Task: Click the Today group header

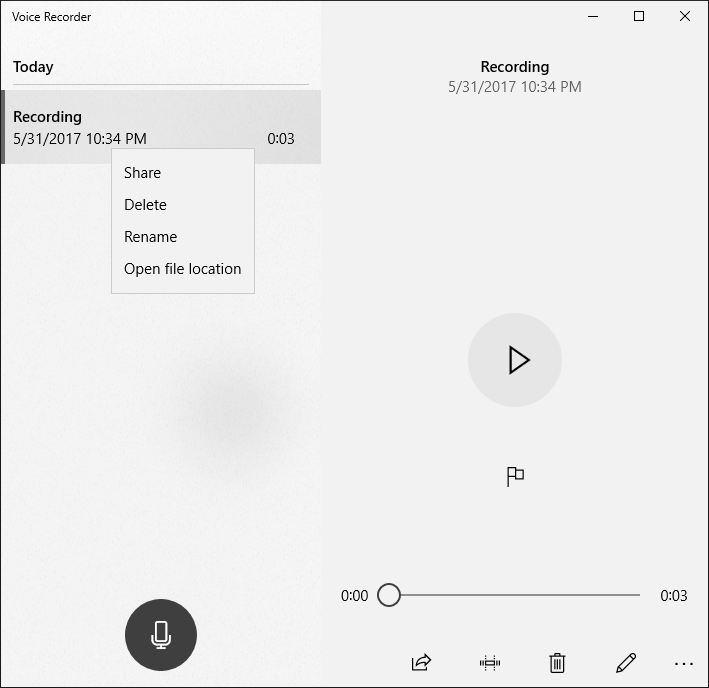Action: 33,67
